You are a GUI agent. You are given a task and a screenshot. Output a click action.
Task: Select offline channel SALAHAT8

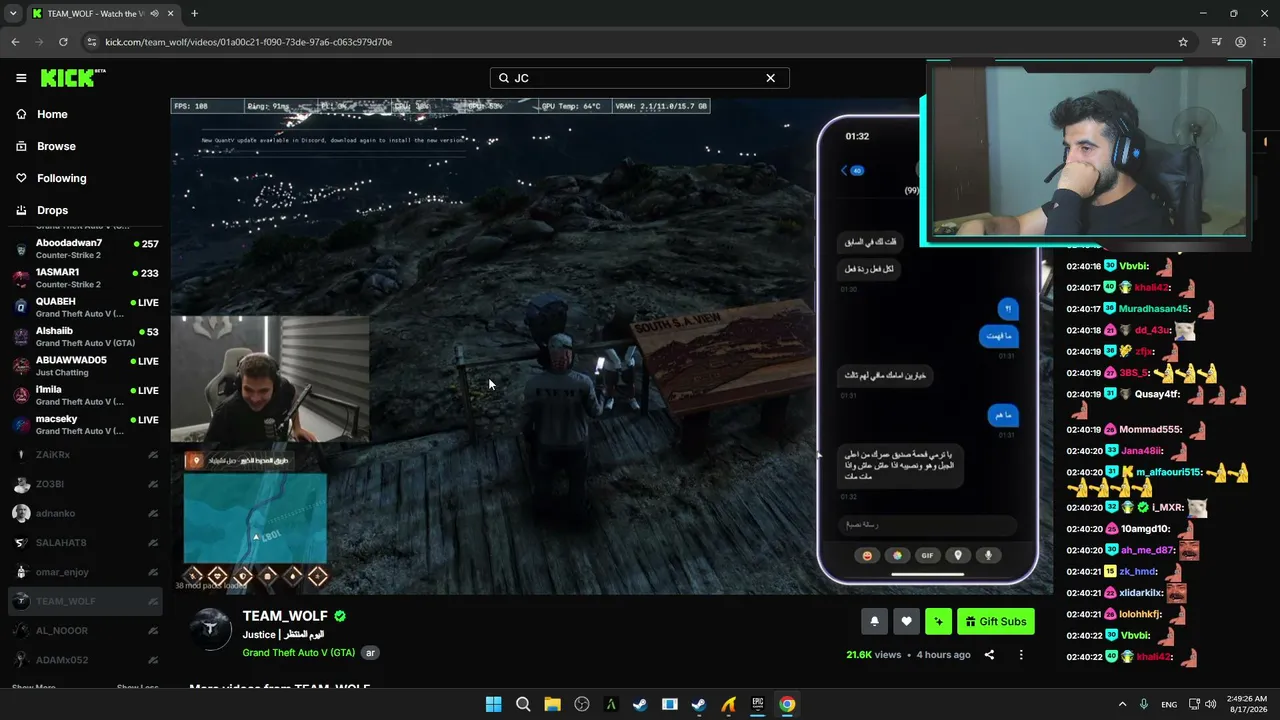pyautogui.click(x=85, y=543)
